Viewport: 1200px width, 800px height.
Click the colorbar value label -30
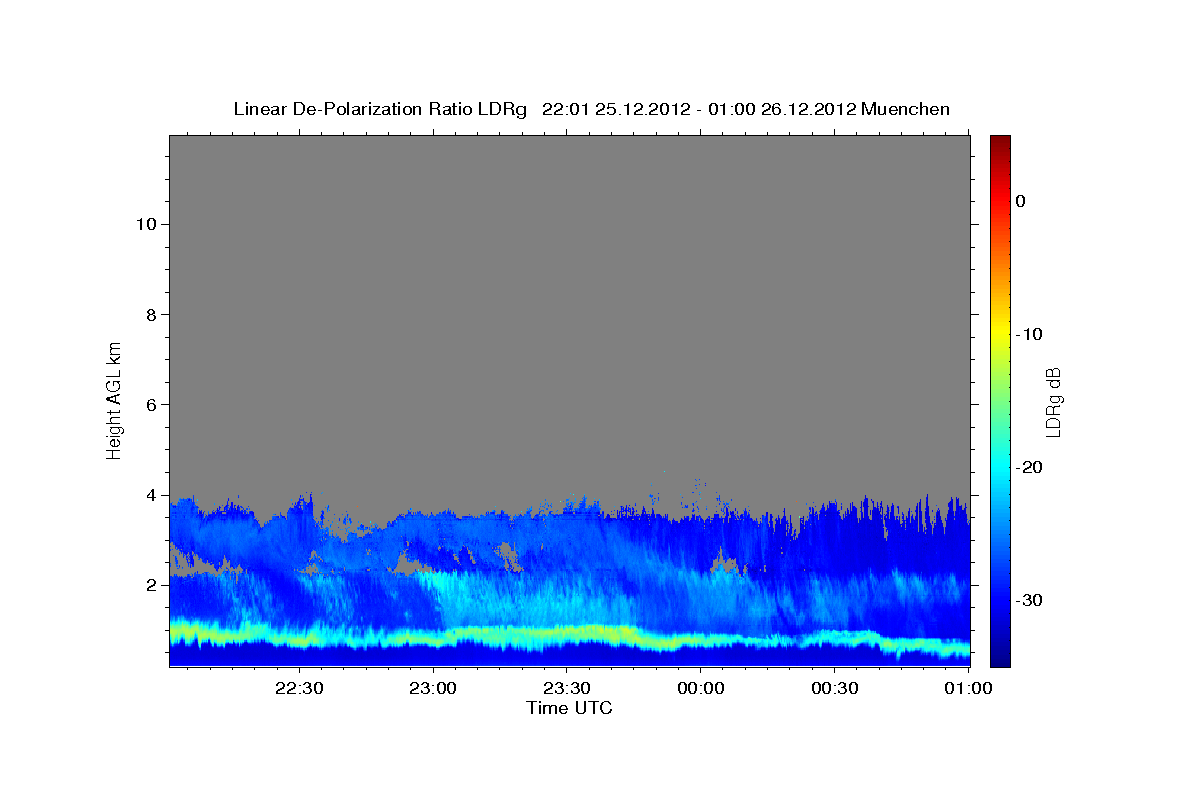[x=1031, y=600]
